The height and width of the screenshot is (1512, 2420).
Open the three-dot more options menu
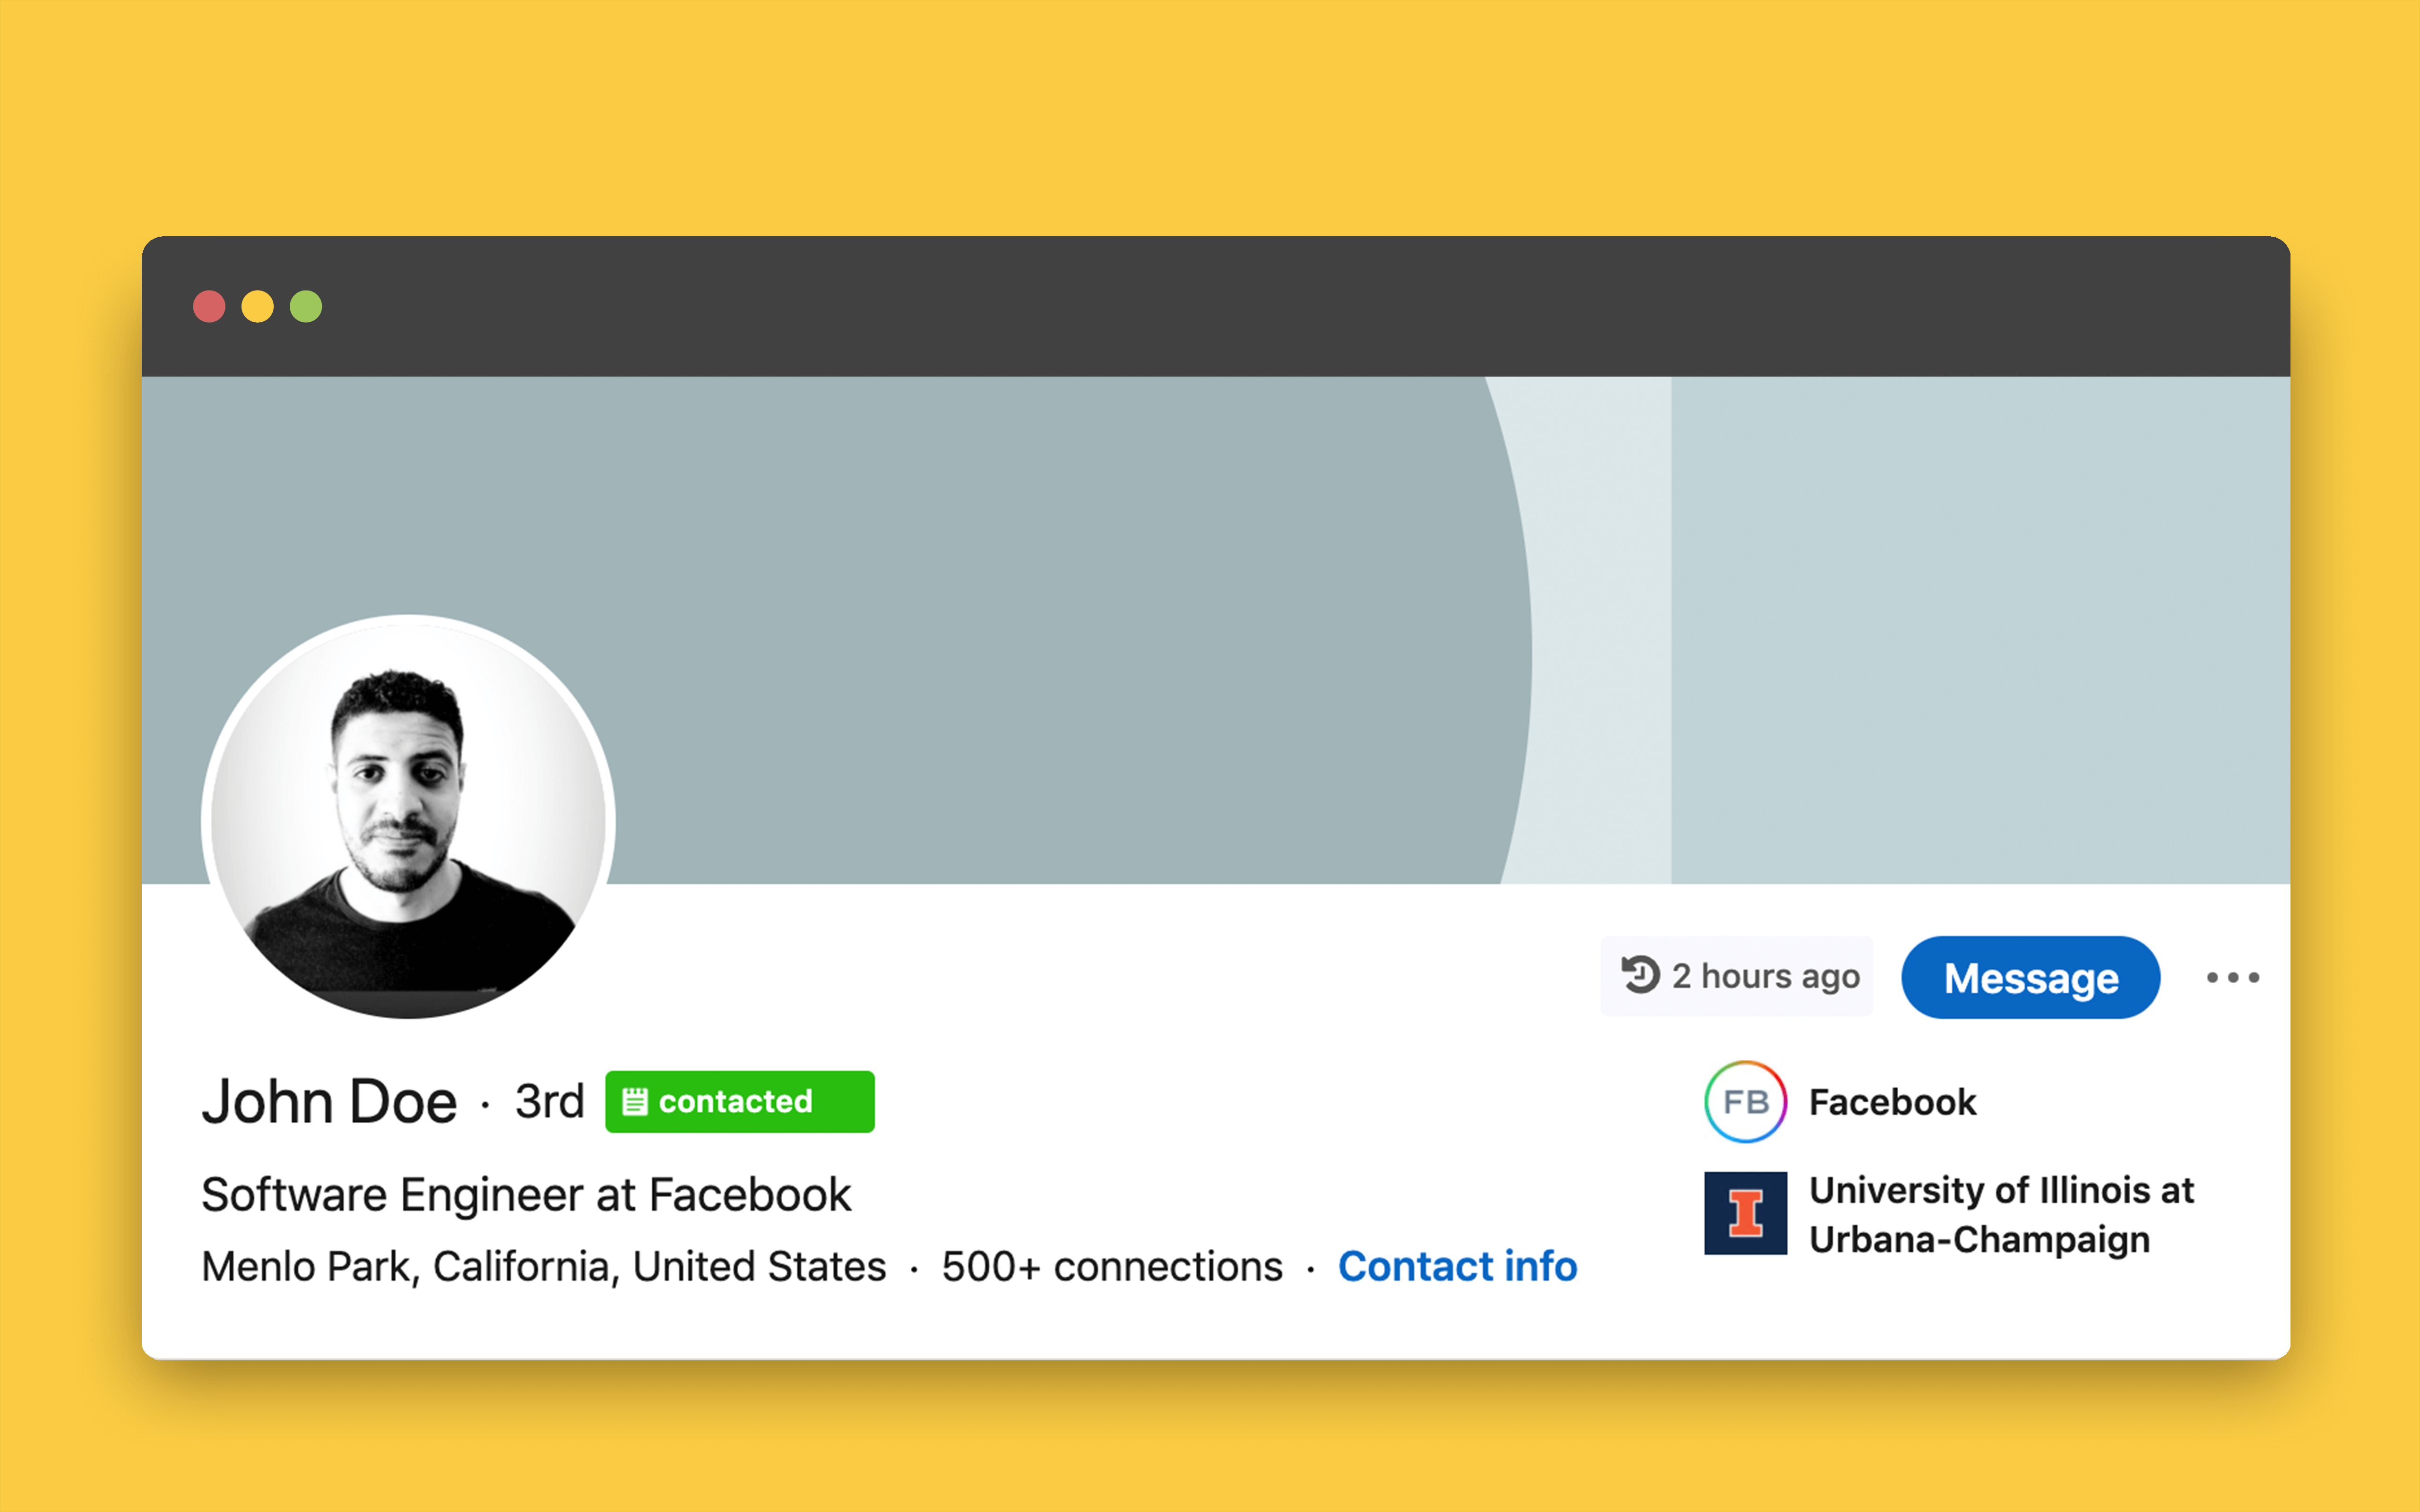point(2232,977)
